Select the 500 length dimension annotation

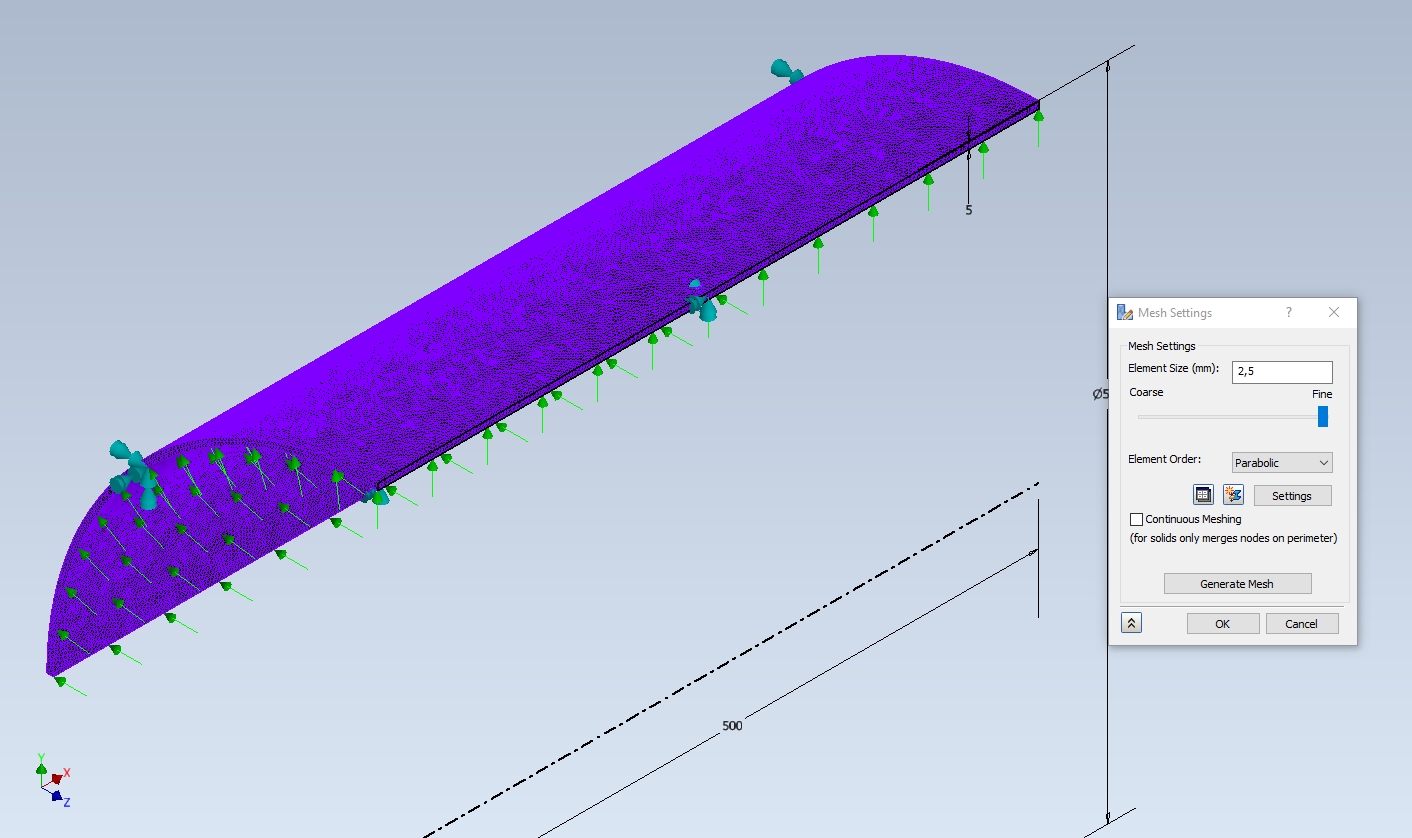pos(731,725)
